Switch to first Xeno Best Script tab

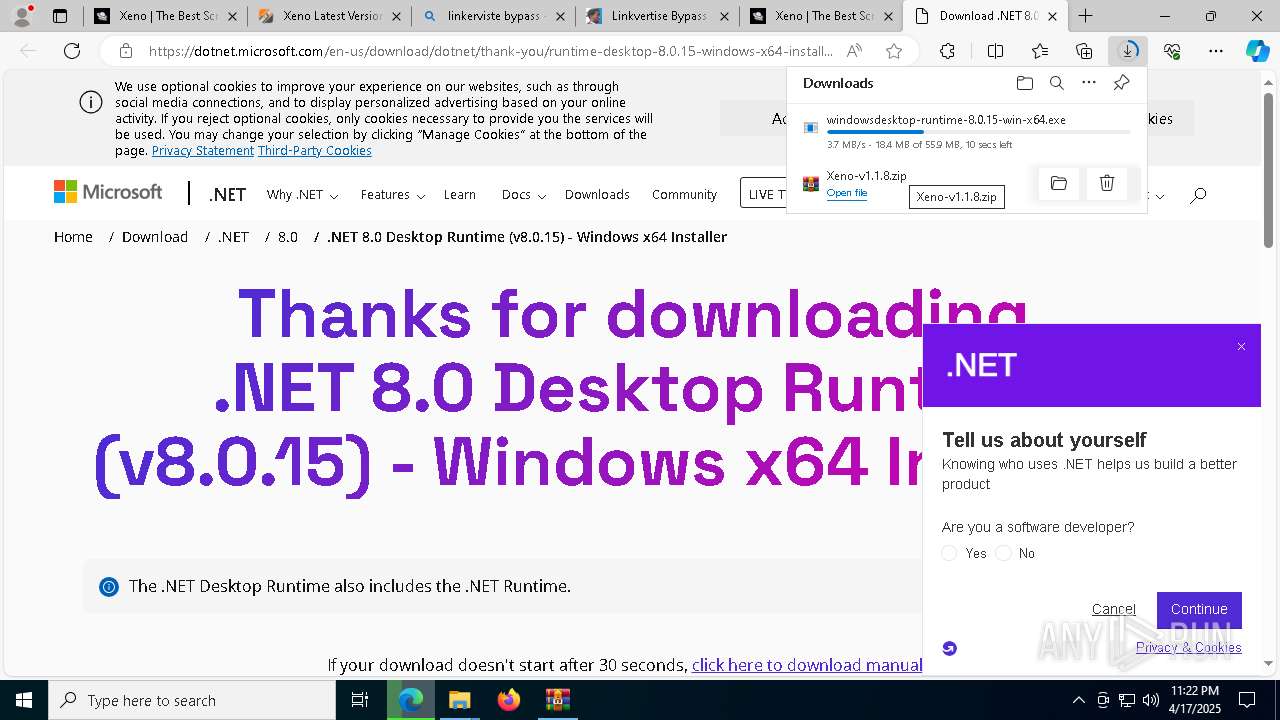[x=166, y=16]
